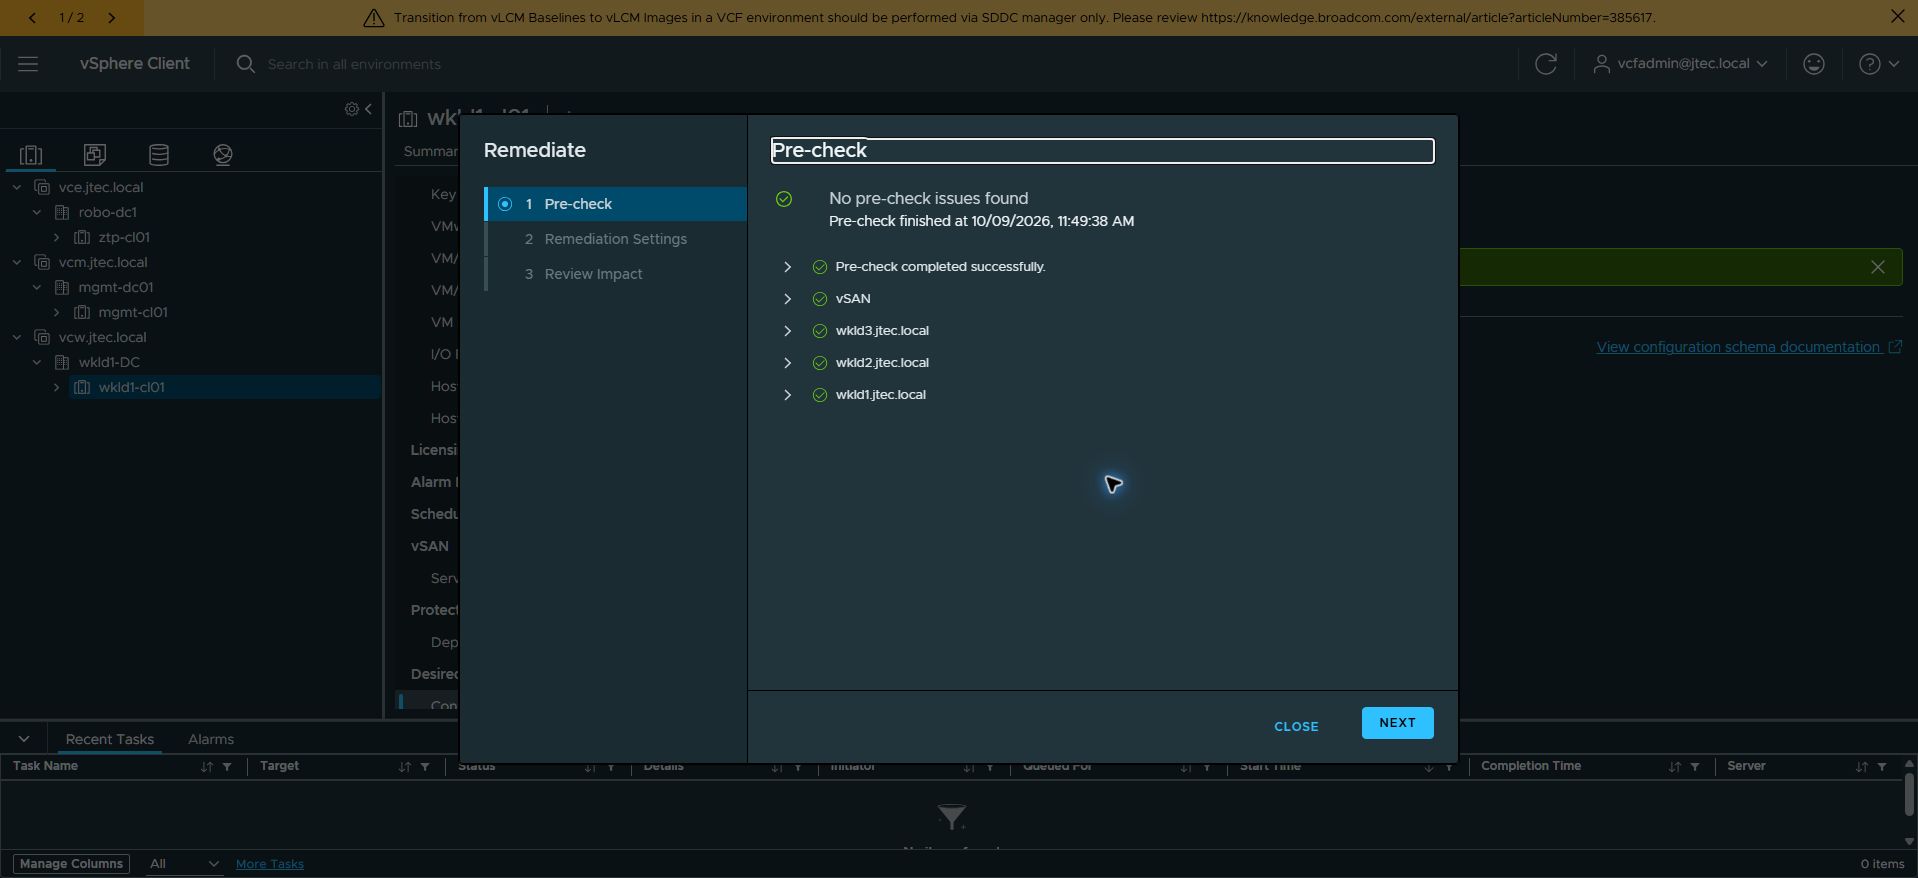The image size is (1918, 878).
Task: Click the NEXT button
Action: pos(1397,723)
